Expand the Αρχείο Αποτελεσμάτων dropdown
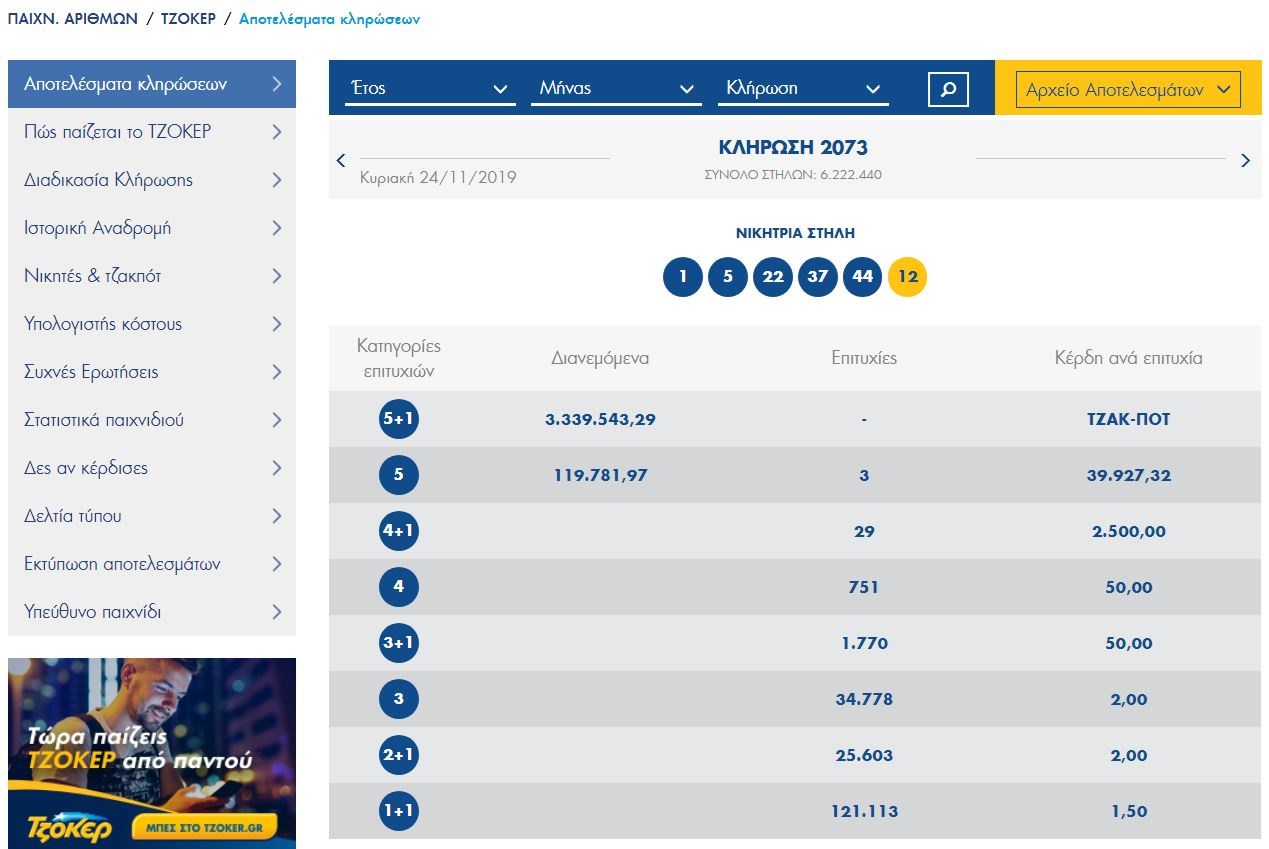 1127,89
